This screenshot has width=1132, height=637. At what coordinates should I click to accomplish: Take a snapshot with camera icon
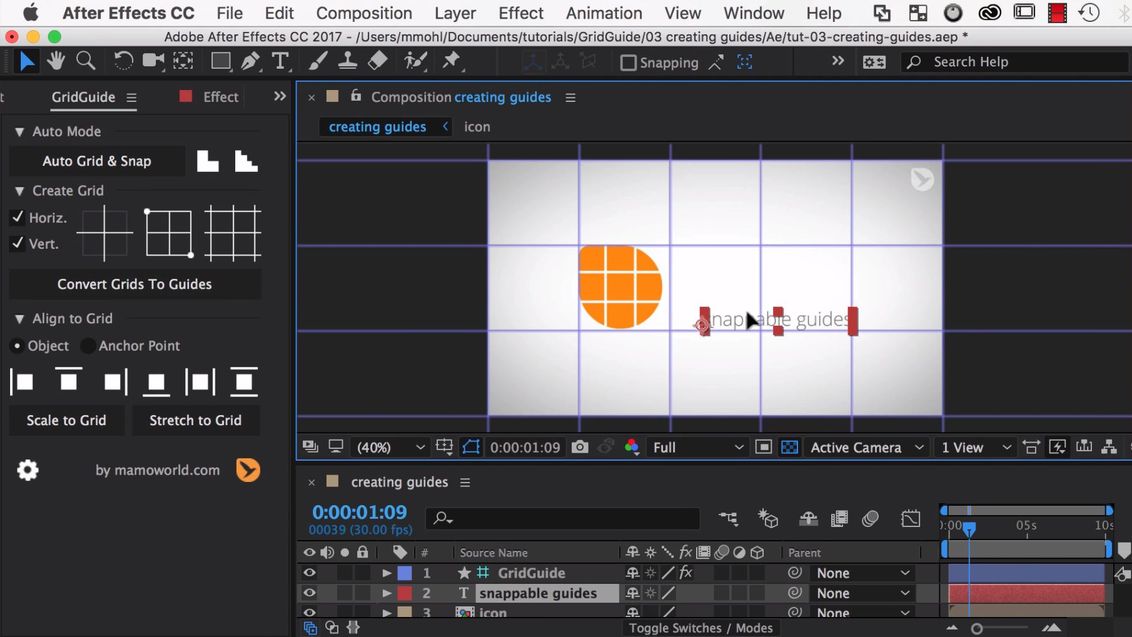tap(580, 447)
